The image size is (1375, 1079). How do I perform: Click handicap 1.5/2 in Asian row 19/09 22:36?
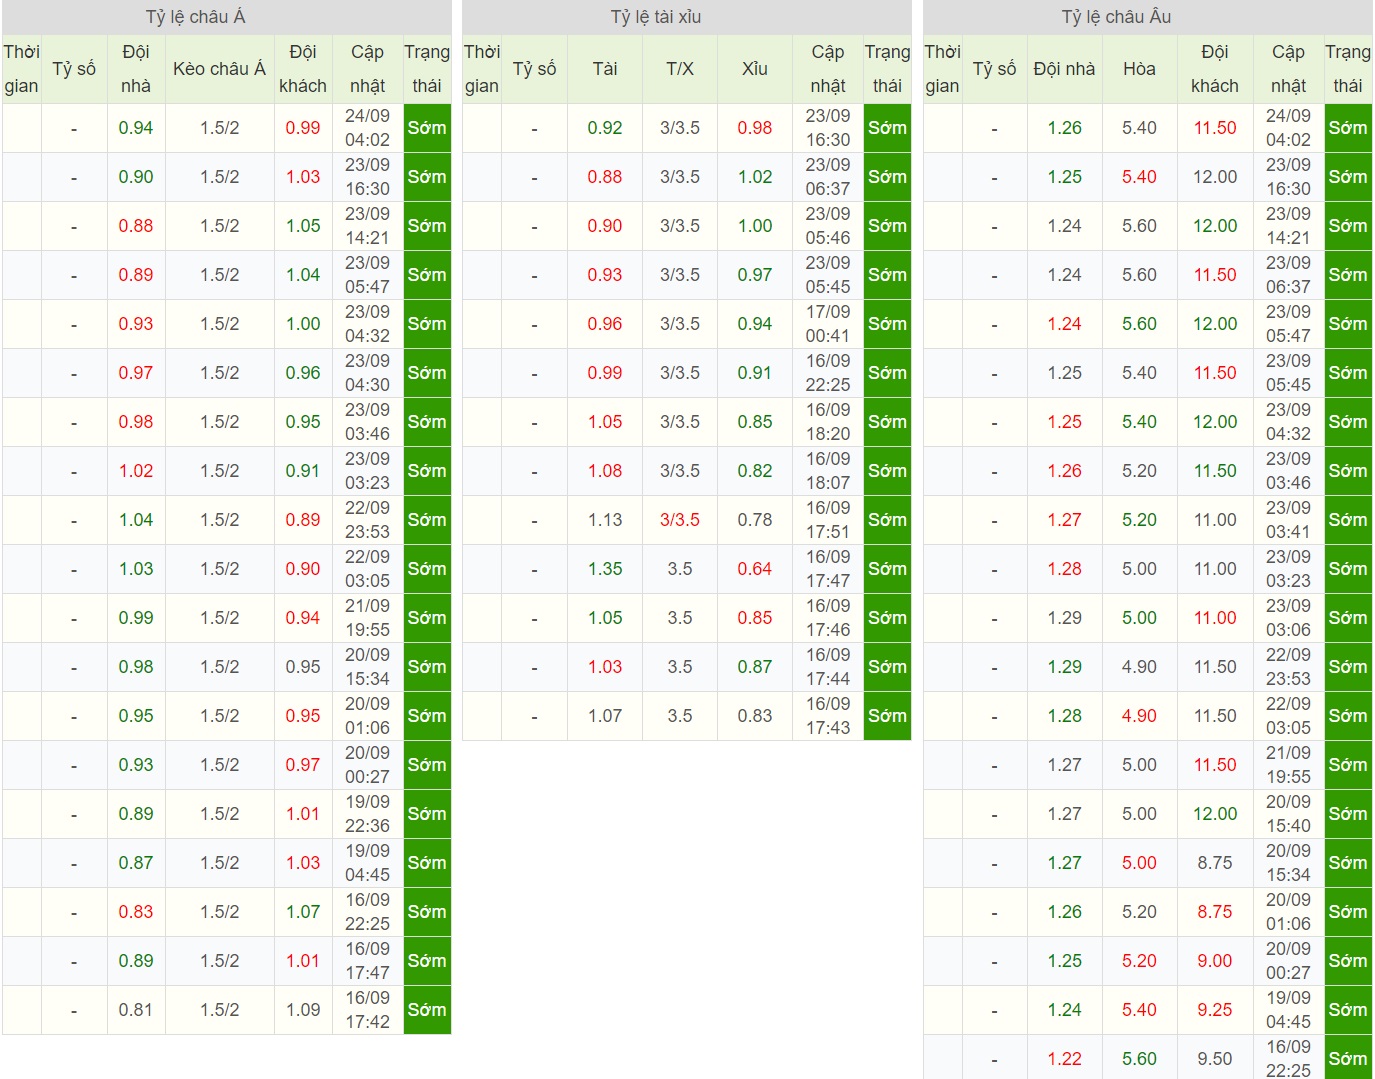219,814
